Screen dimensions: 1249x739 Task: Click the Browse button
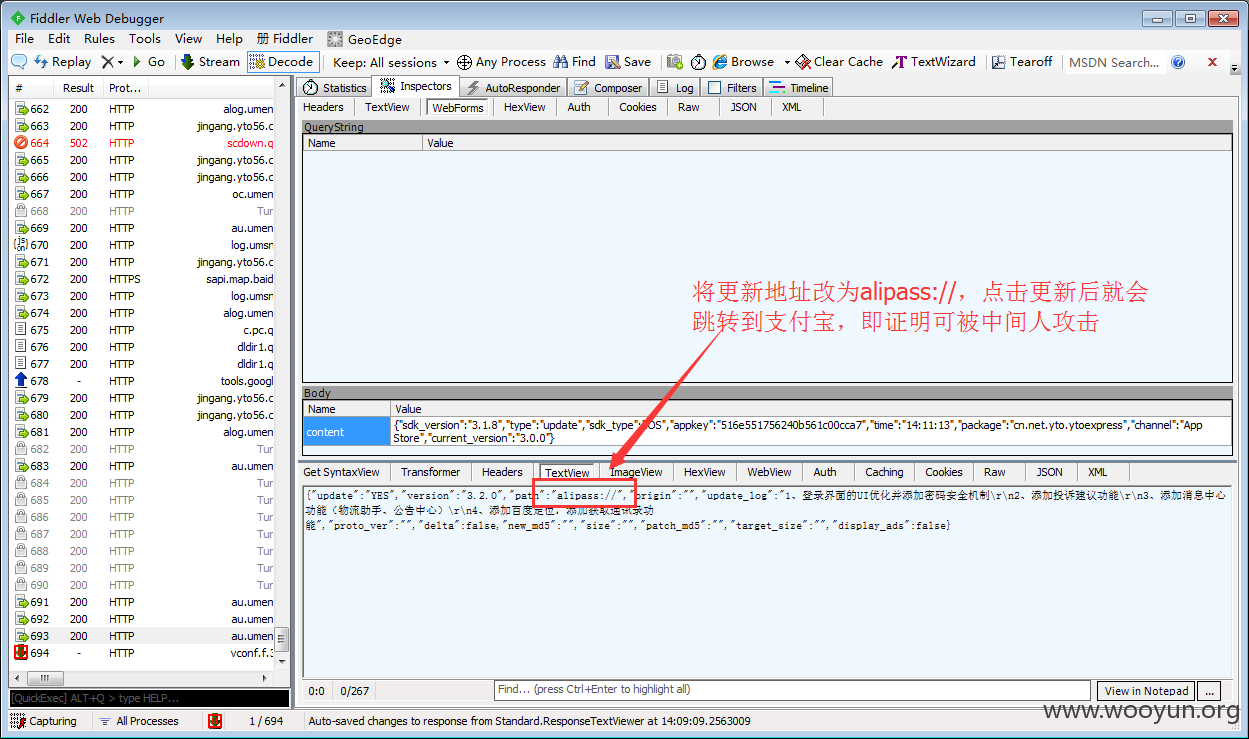point(743,62)
